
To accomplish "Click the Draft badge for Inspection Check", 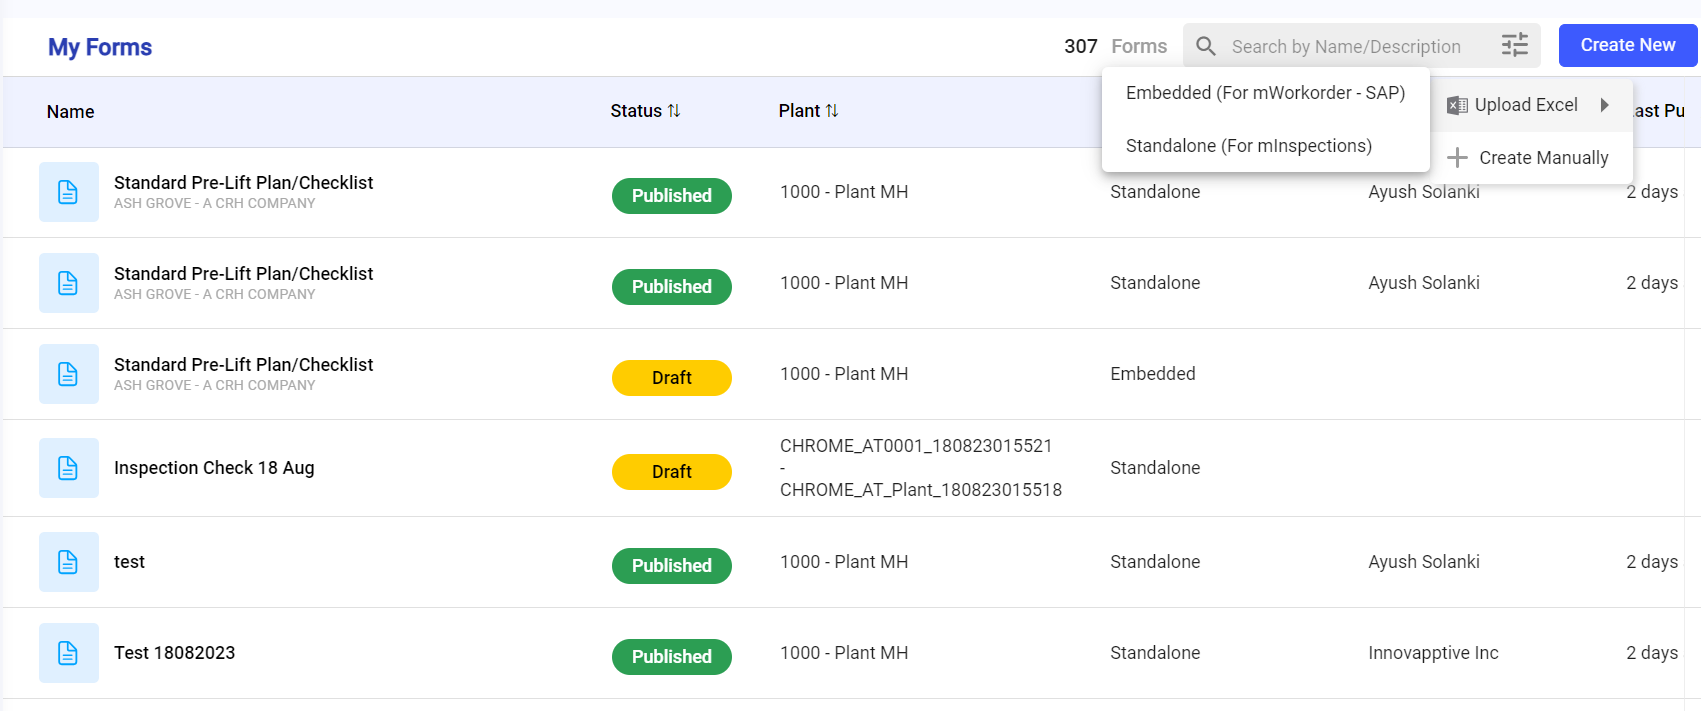I will [x=671, y=472].
